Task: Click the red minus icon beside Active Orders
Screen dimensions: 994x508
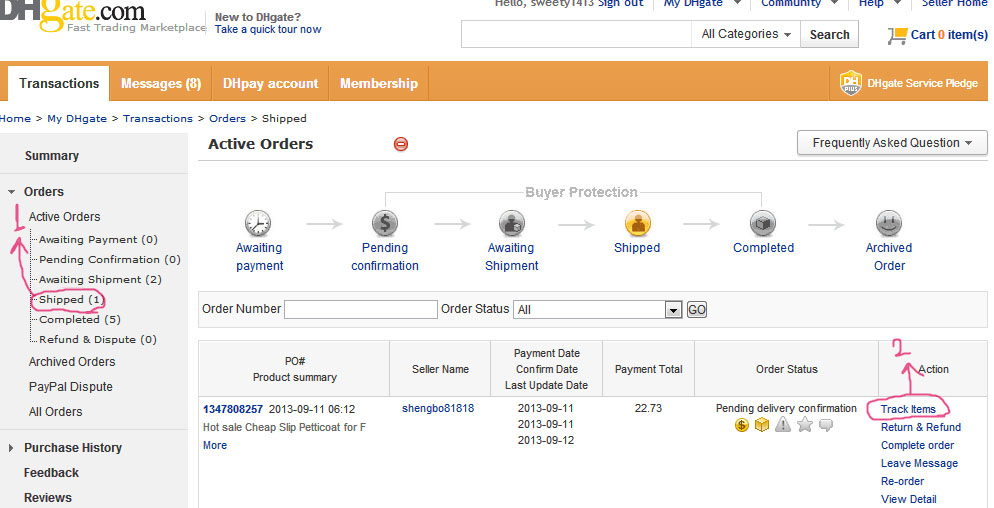Action: tap(401, 144)
